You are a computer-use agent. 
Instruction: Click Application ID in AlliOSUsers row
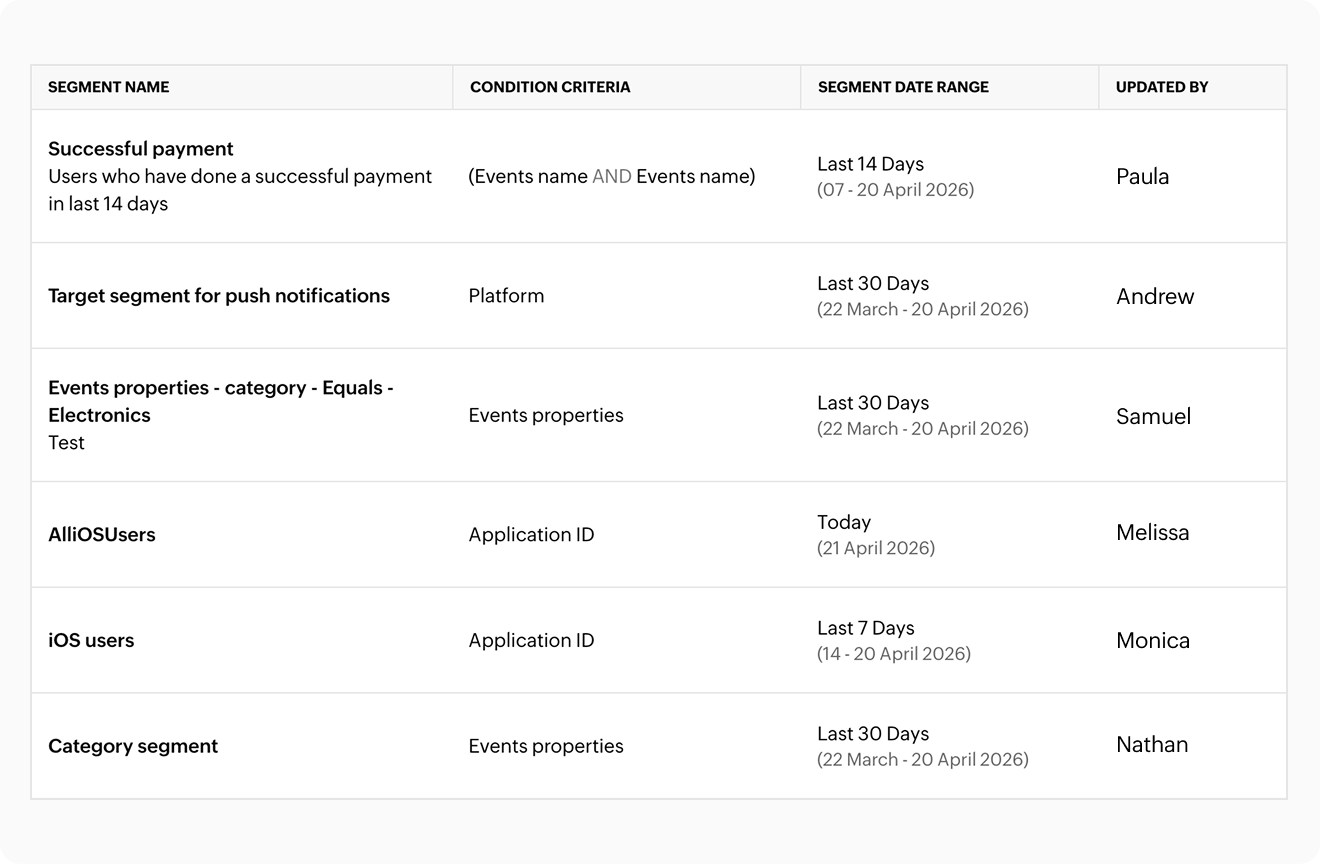(531, 535)
